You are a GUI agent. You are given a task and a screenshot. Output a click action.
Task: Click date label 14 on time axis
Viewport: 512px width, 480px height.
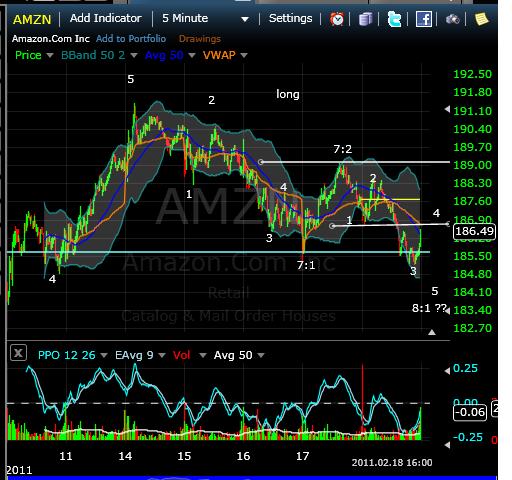125,456
